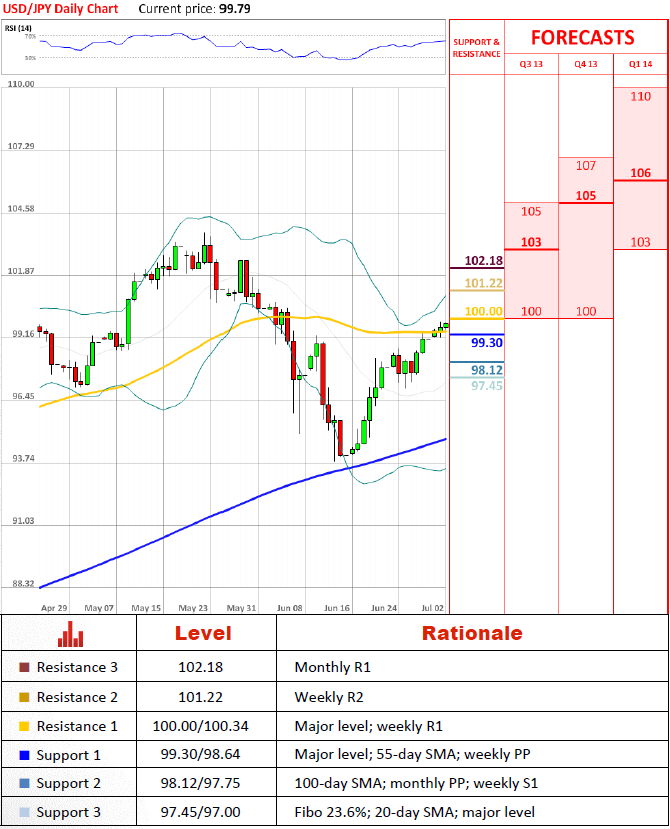
Task: Click the 98.12 support level marker
Action: click(487, 370)
